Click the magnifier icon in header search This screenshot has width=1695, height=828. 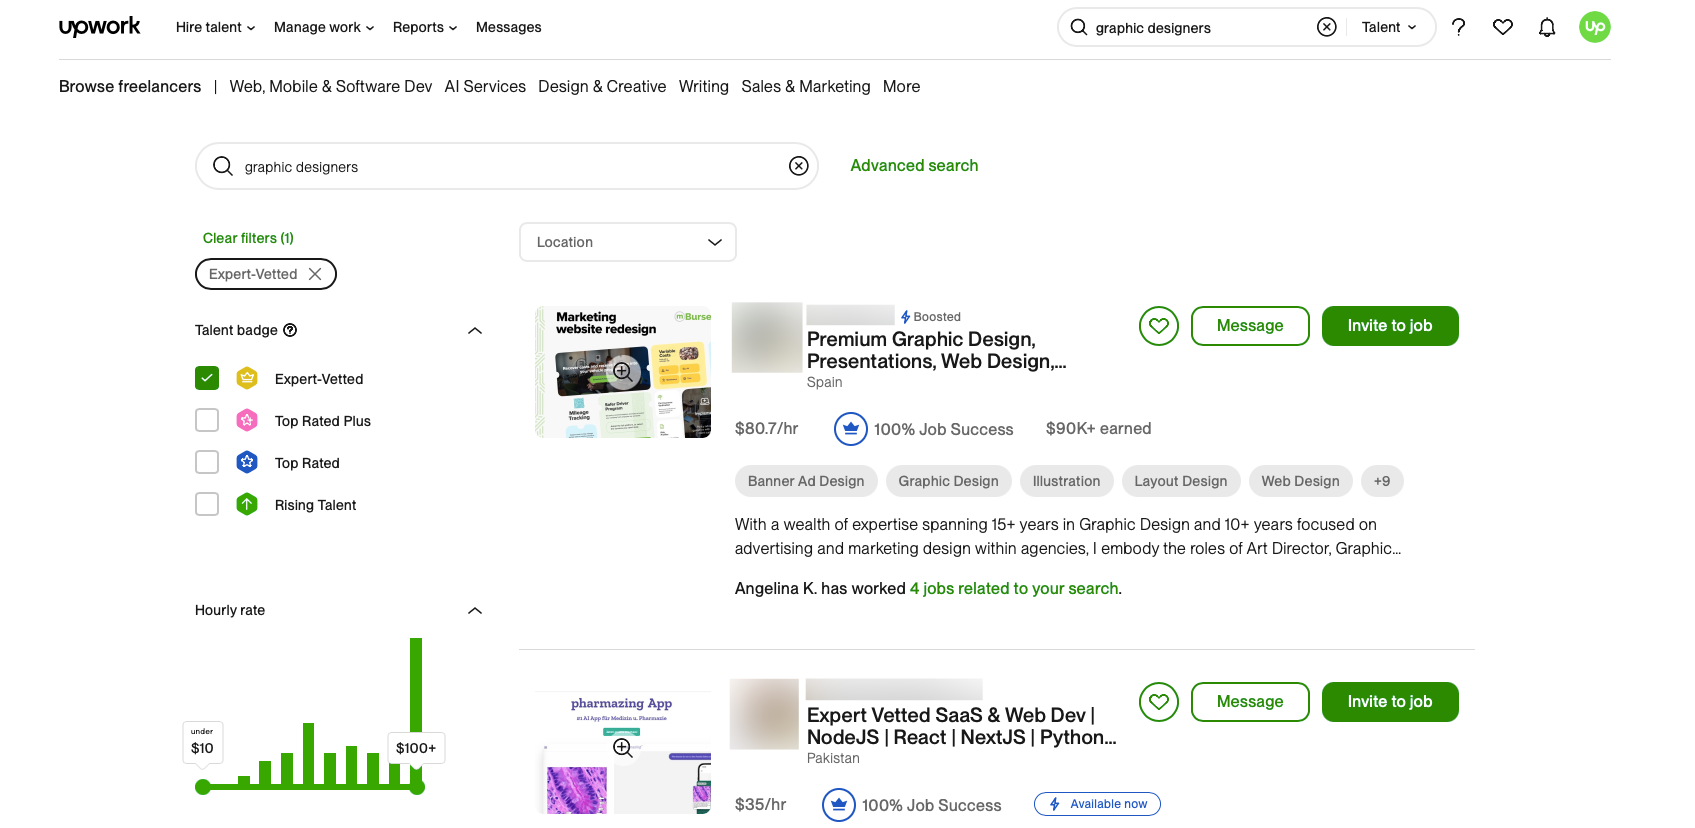click(x=1079, y=27)
